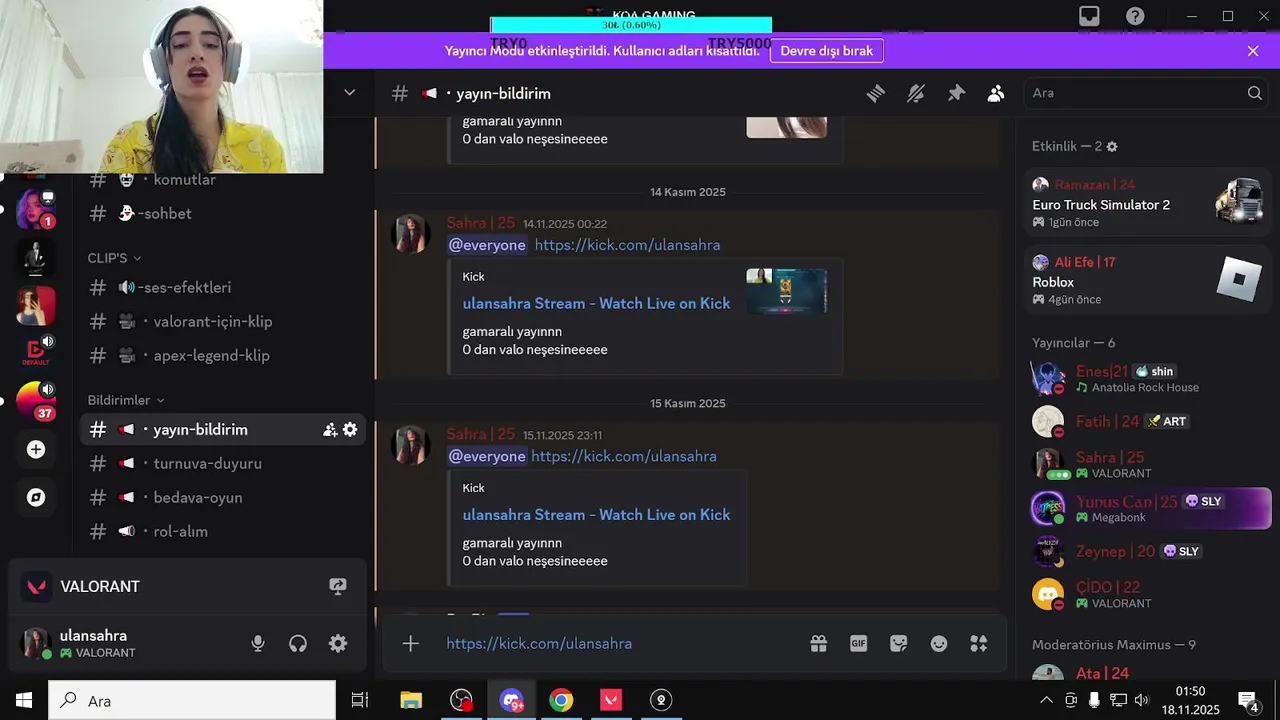The image size is (1280, 720).
Task: Open GIF picker
Action: (x=859, y=644)
